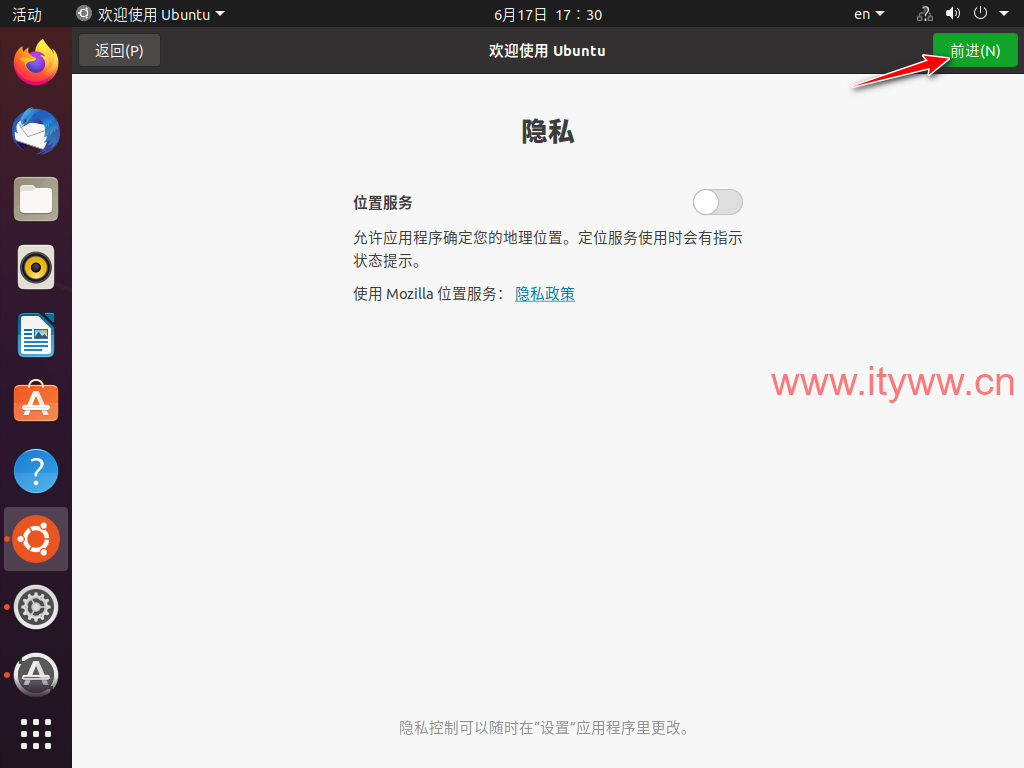This screenshot has width=1024, height=768.
Task: Click the 使用 Mozilla 位置服务 text
Action: (x=428, y=294)
